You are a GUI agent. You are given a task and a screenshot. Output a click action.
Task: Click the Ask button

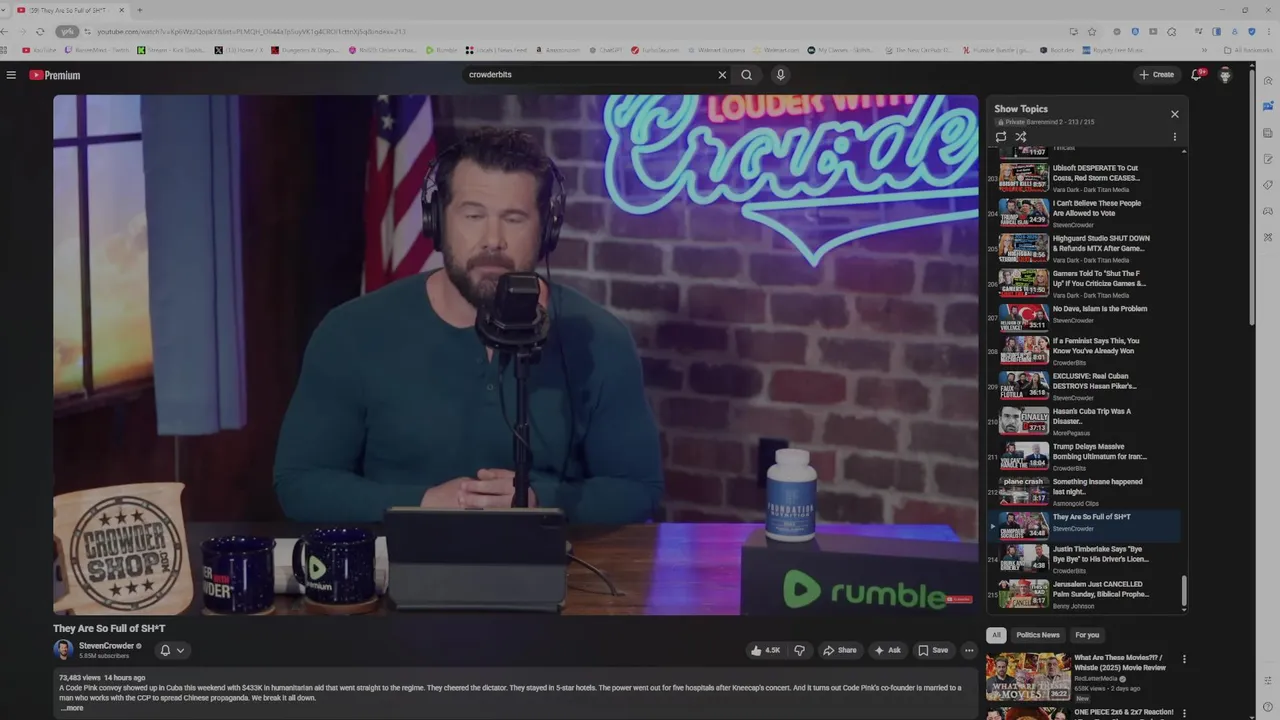pyautogui.click(x=887, y=650)
